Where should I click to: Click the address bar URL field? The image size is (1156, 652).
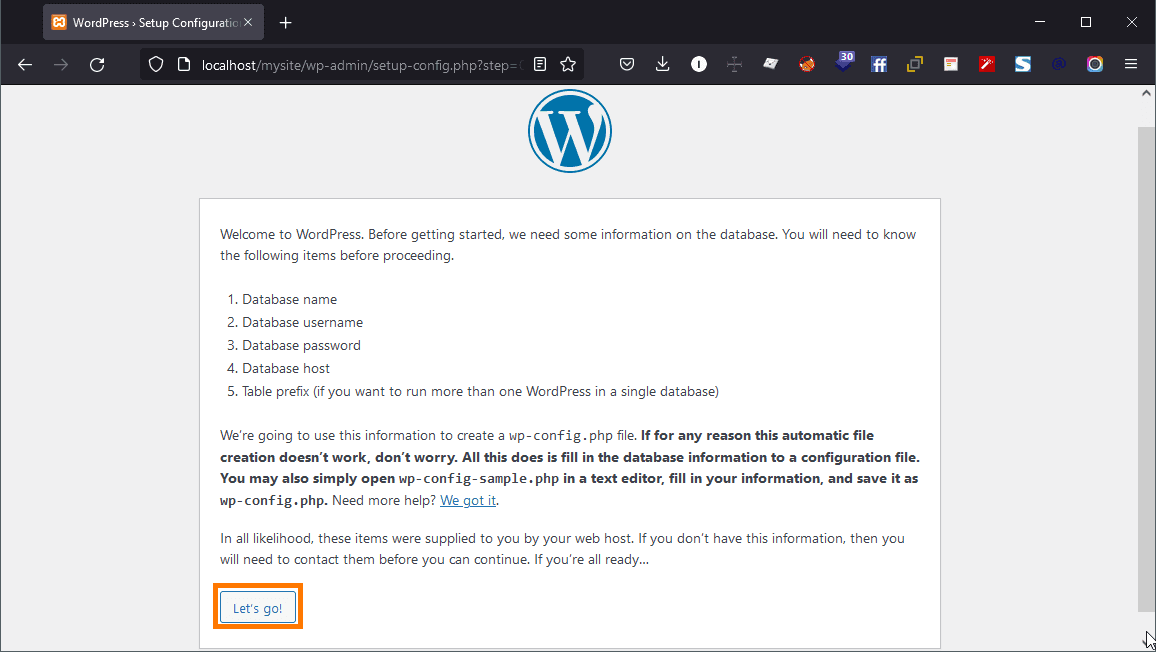(x=361, y=65)
